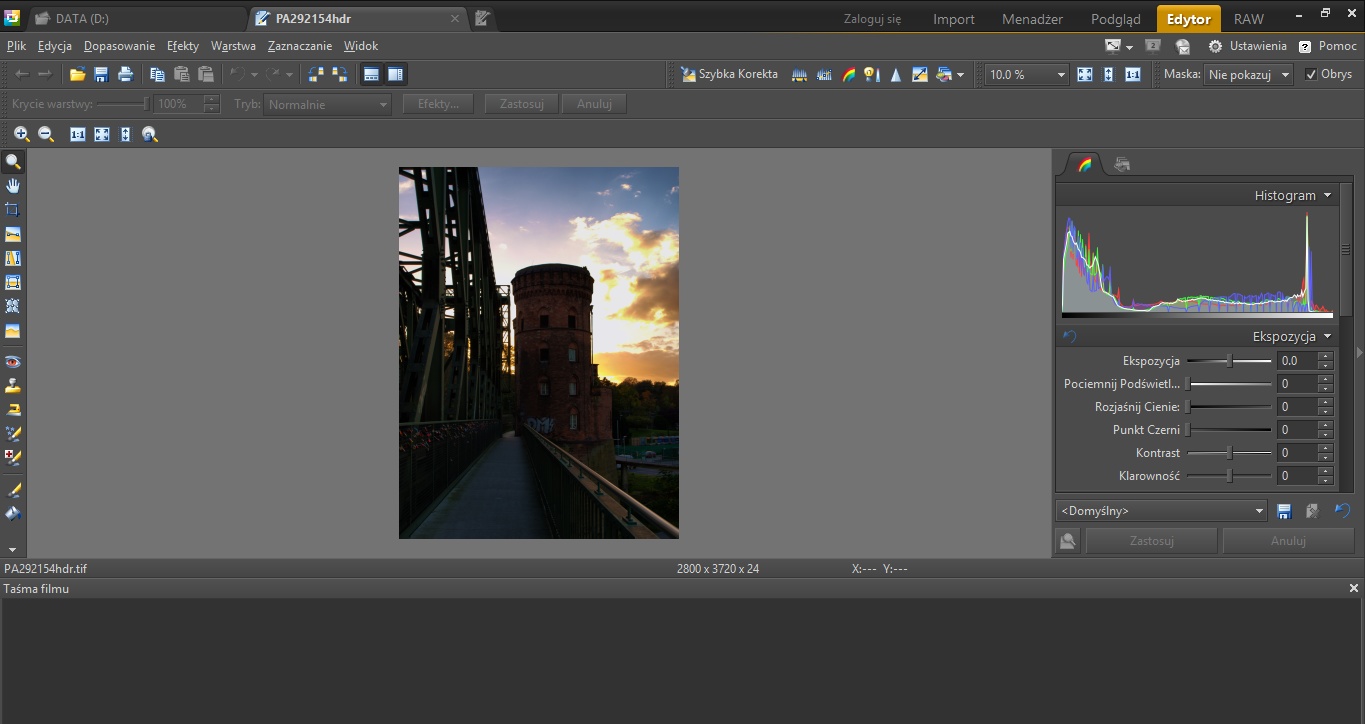1365x724 pixels.
Task: Choose the Red Eye removal tool
Action: [x=13, y=362]
